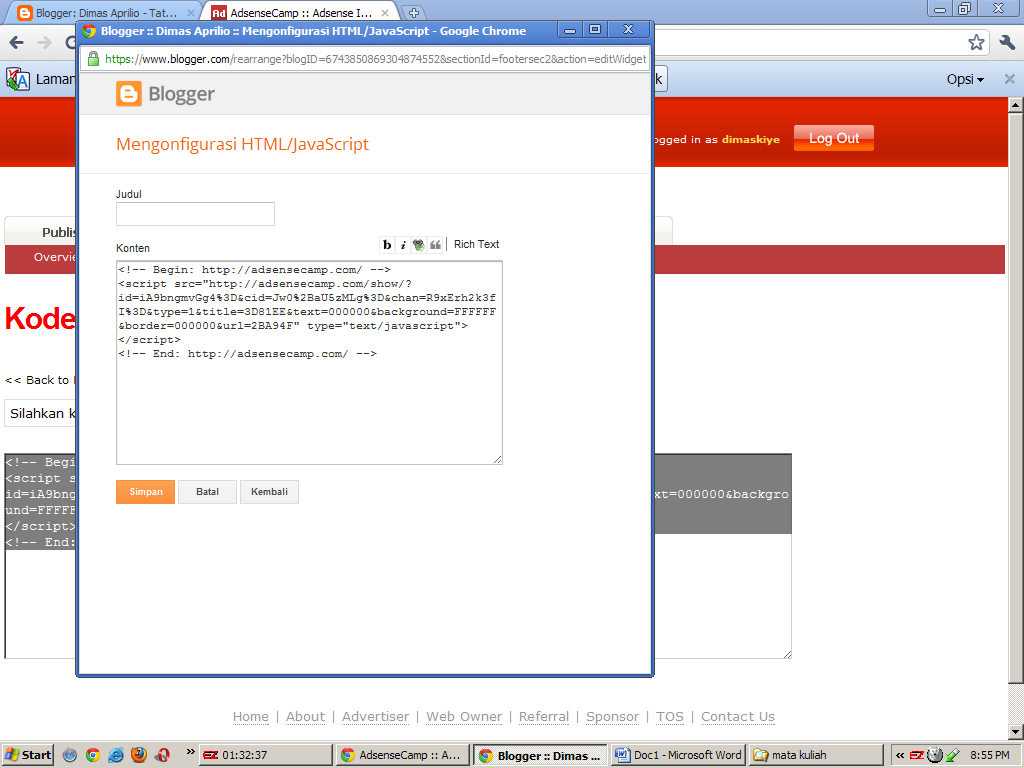Insert a link with the link icon
This screenshot has height=768, width=1024.
419,245
